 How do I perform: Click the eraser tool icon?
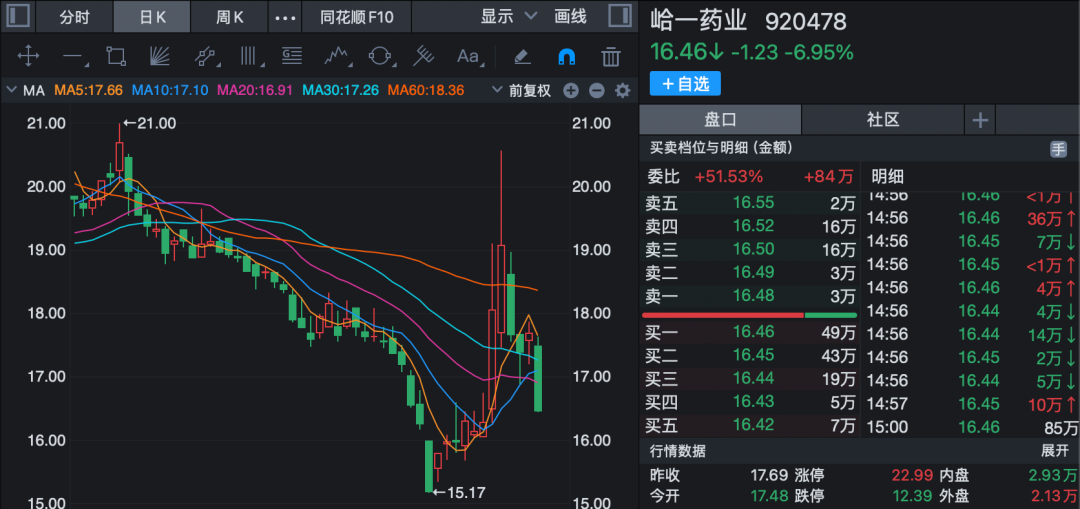[x=521, y=56]
